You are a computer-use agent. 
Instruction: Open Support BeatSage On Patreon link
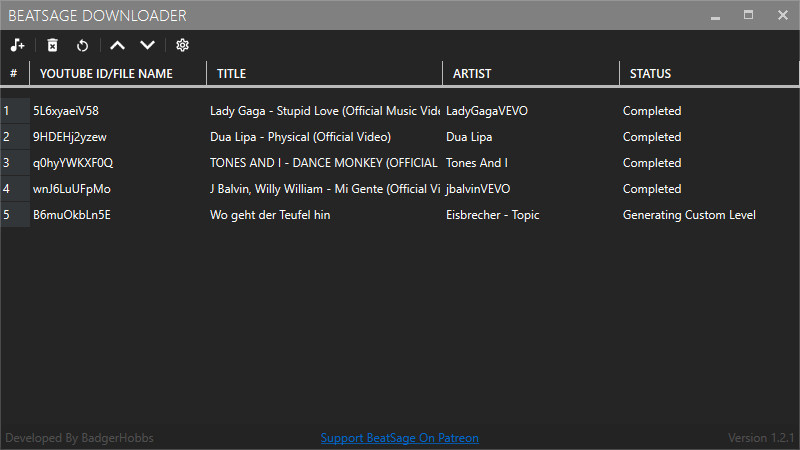click(x=399, y=438)
